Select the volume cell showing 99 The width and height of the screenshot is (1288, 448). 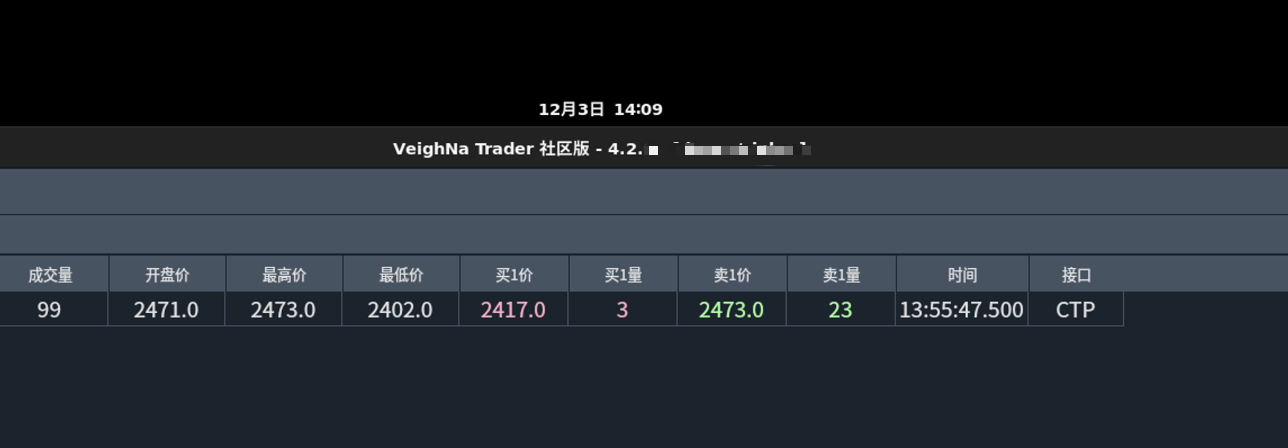click(49, 310)
